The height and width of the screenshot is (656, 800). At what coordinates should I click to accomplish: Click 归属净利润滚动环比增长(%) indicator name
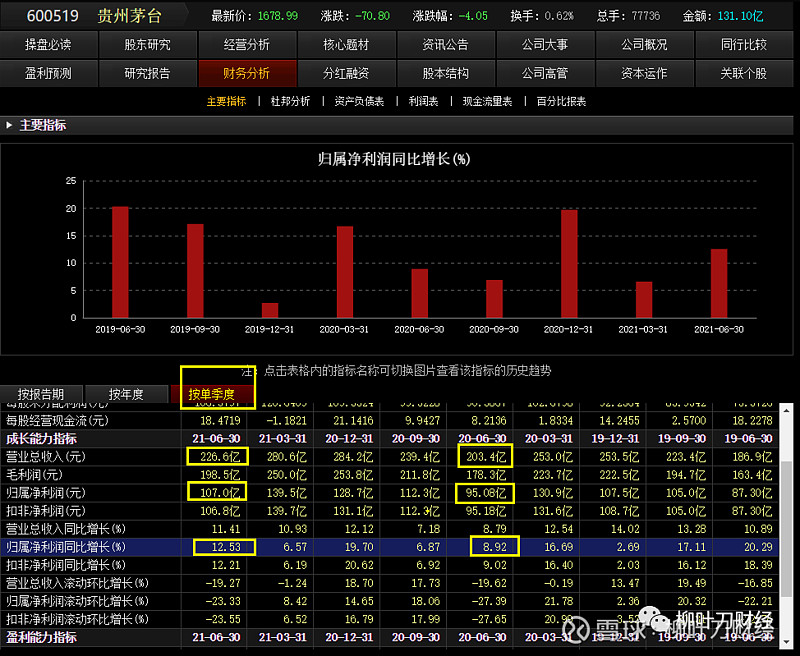pyautogui.click(x=77, y=601)
